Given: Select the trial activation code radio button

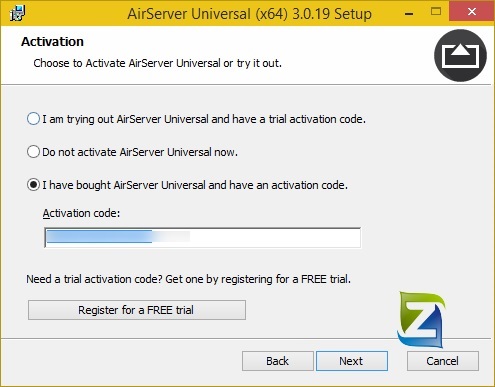Looking at the screenshot, I should point(33,119).
